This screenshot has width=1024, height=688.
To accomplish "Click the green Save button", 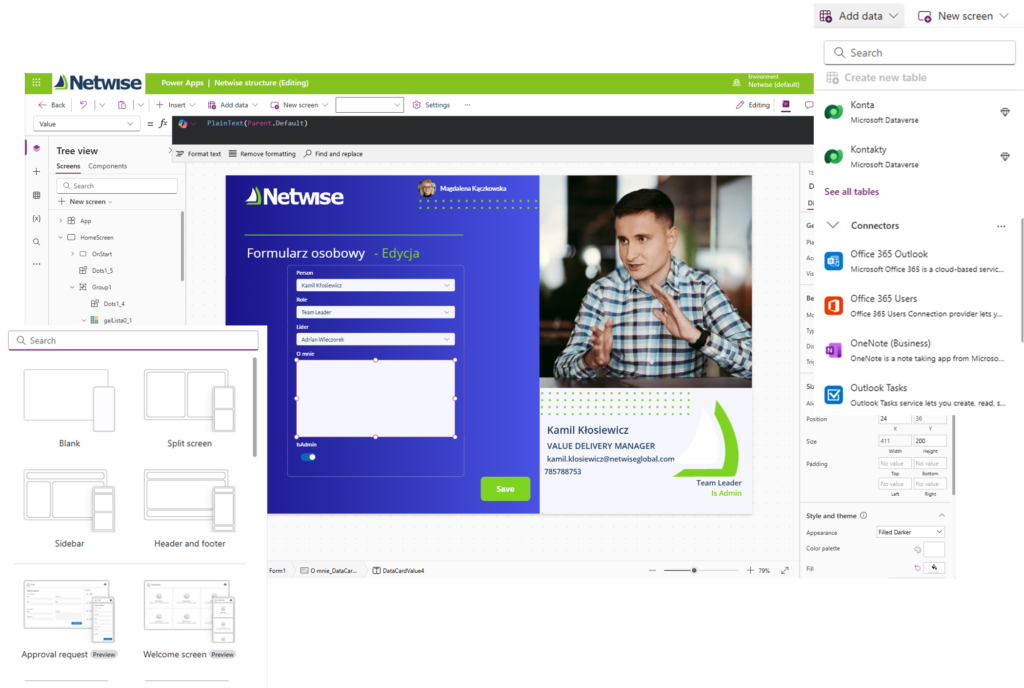I will tap(505, 489).
